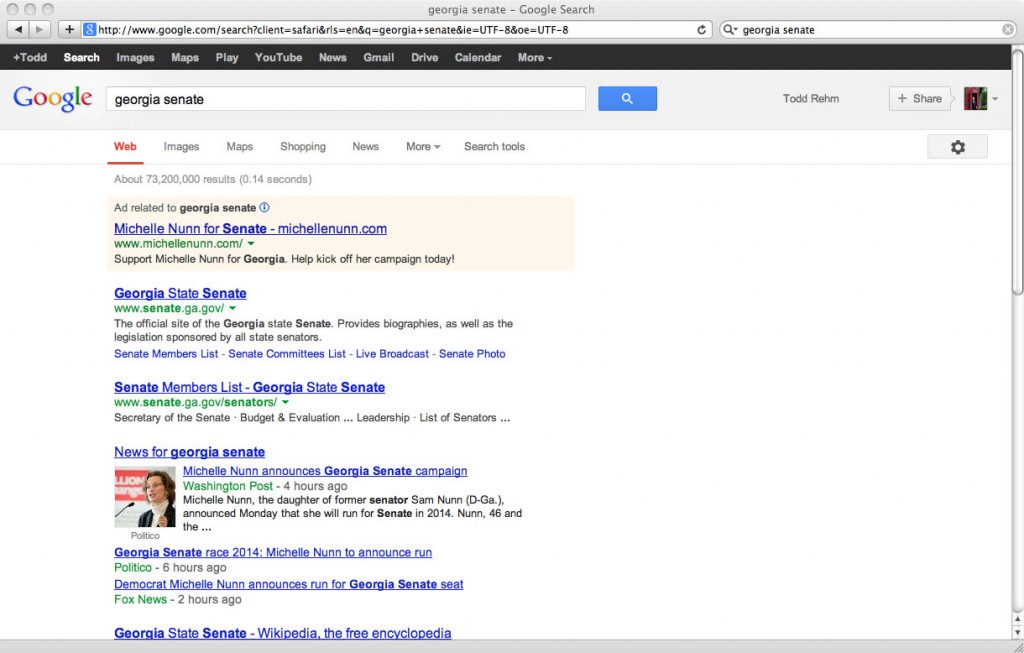Open Search tools
The width and height of the screenshot is (1024, 653).
pyautogui.click(x=494, y=146)
